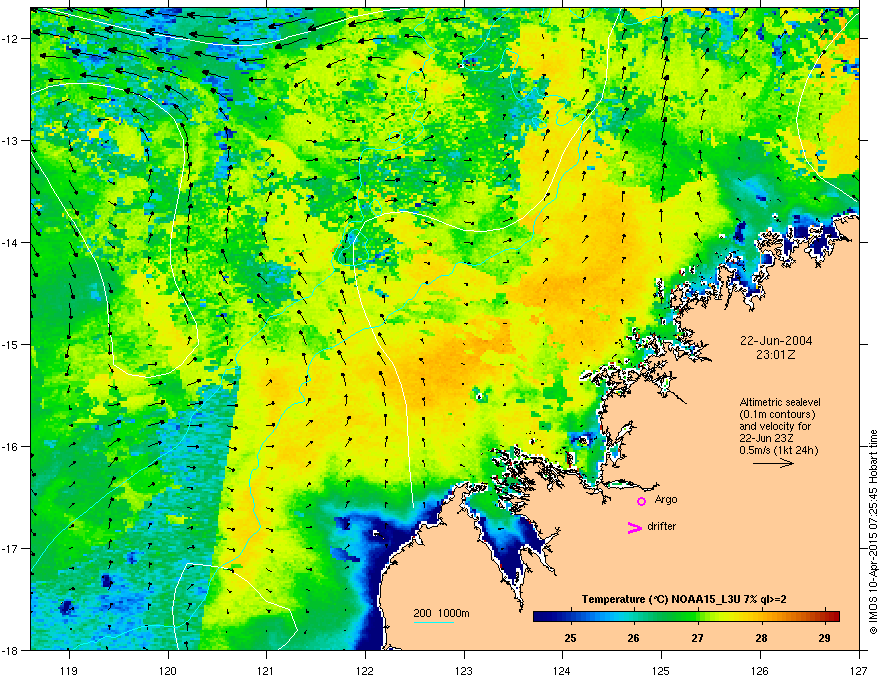880x680 pixels.
Task: Click the longitude axis label 121
Action: tap(266, 671)
